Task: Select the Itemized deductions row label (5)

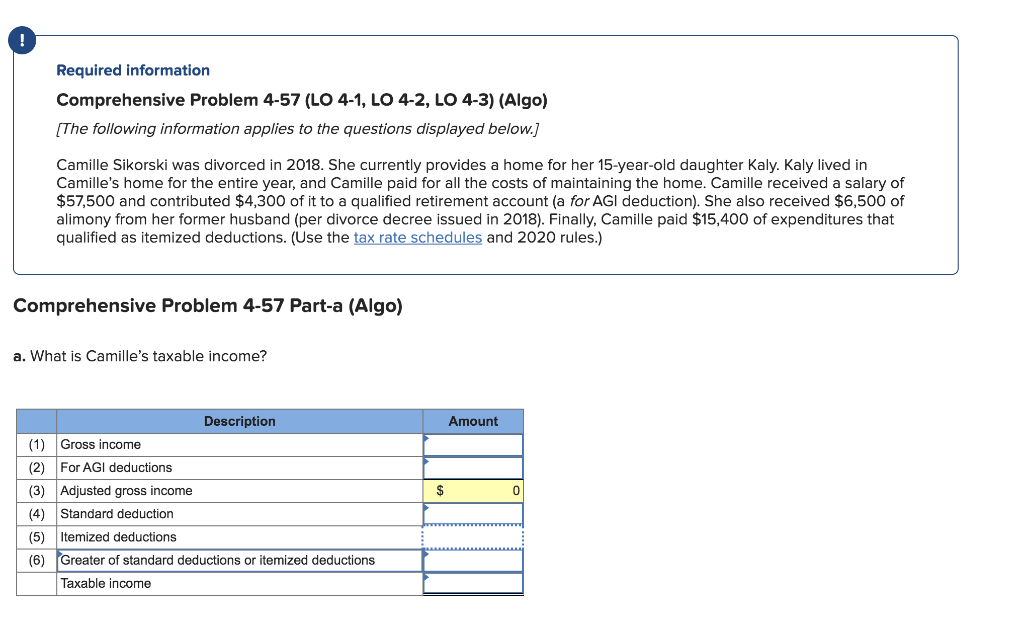Action: pos(36,537)
